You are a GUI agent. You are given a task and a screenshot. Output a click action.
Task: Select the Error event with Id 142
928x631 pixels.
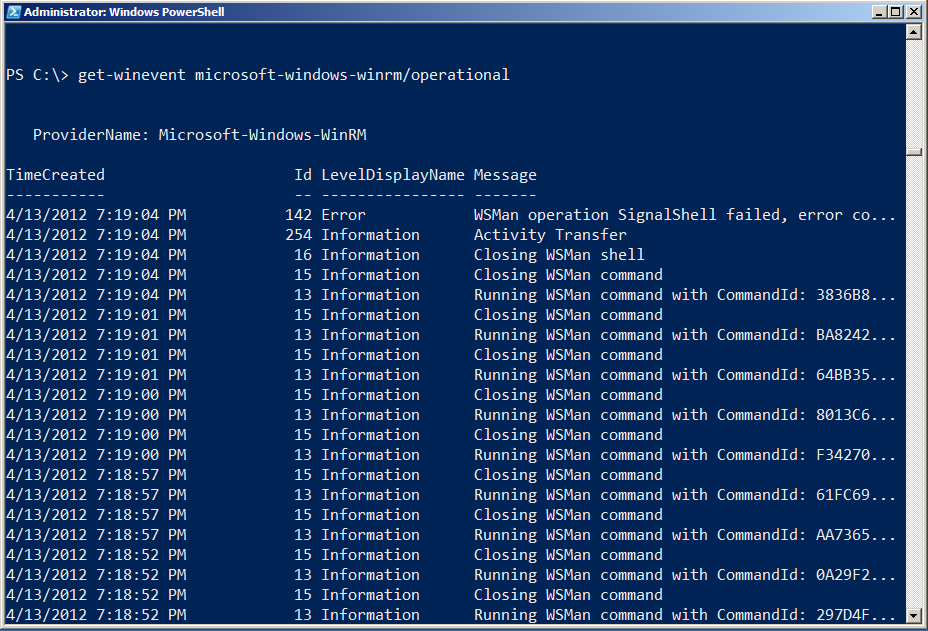point(450,215)
